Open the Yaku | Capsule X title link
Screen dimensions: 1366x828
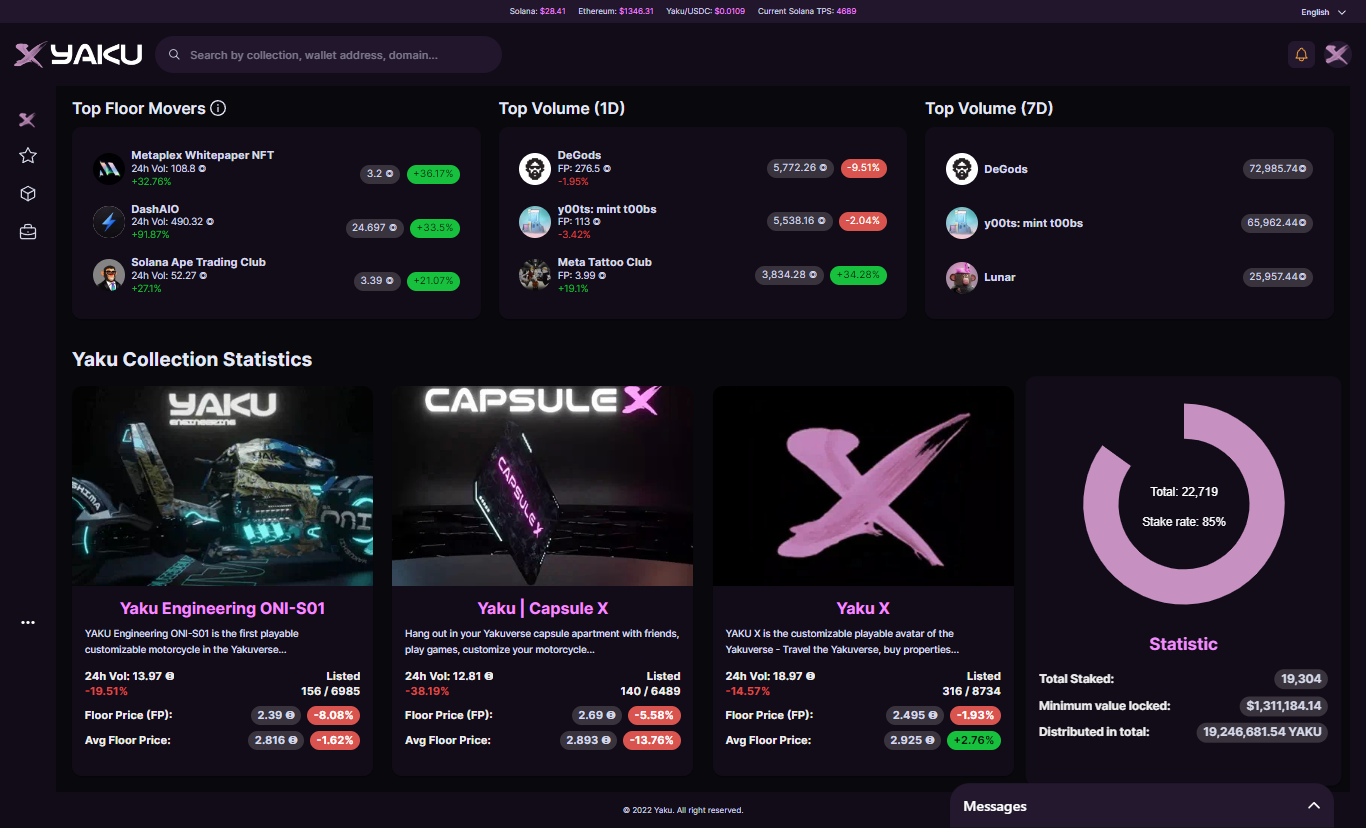[x=543, y=608]
